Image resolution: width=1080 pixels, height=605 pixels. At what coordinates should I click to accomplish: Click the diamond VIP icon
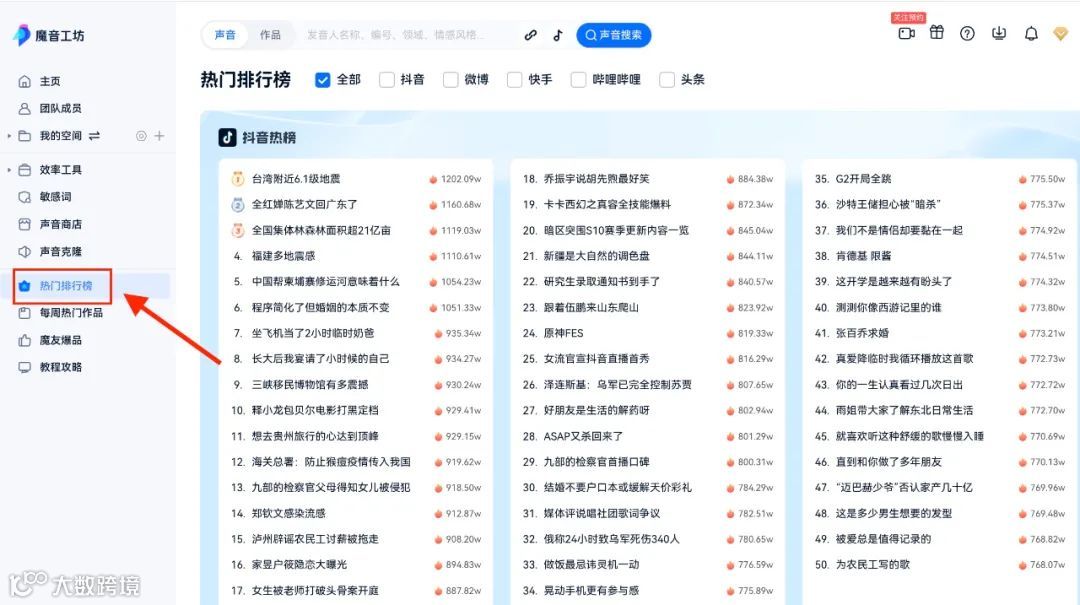point(1061,33)
